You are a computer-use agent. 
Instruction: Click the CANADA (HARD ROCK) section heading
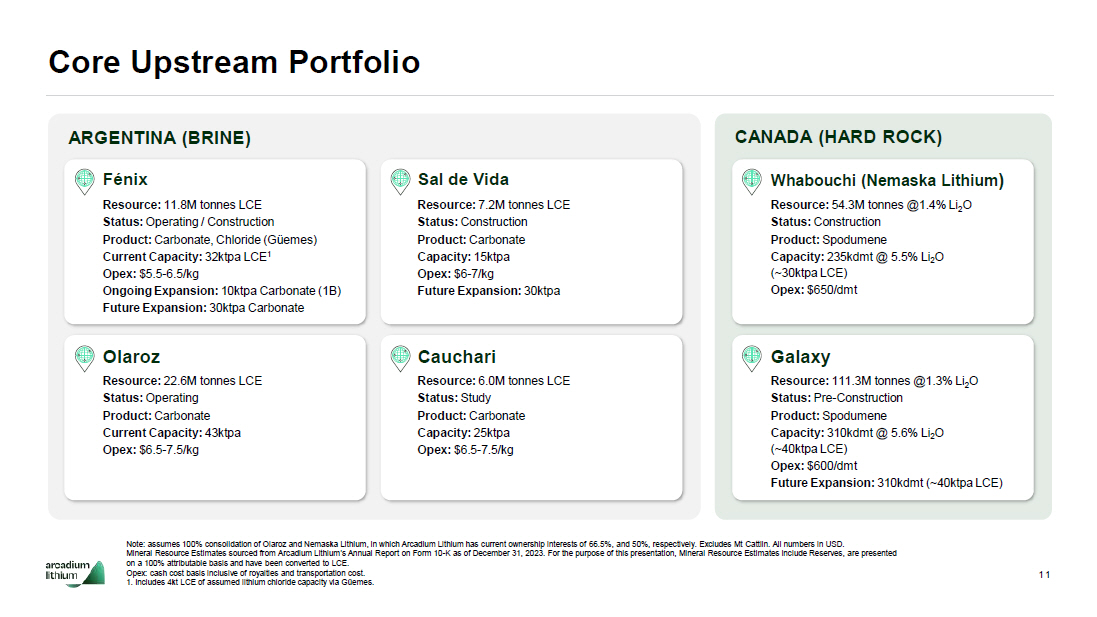(x=838, y=138)
